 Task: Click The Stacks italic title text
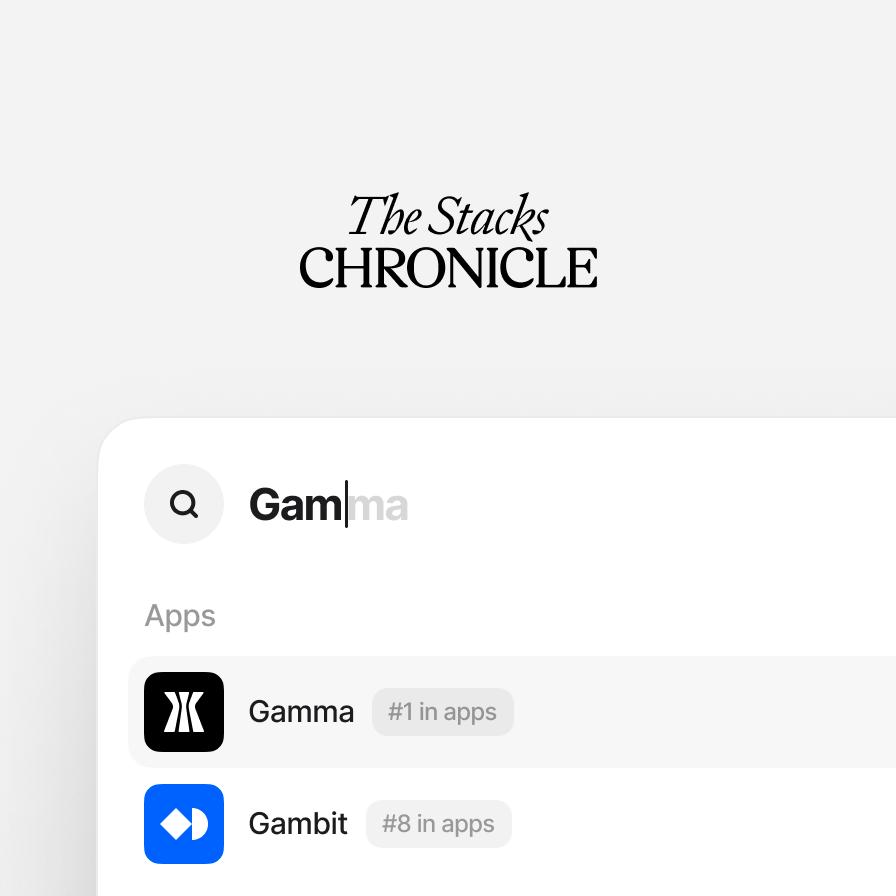(x=449, y=215)
